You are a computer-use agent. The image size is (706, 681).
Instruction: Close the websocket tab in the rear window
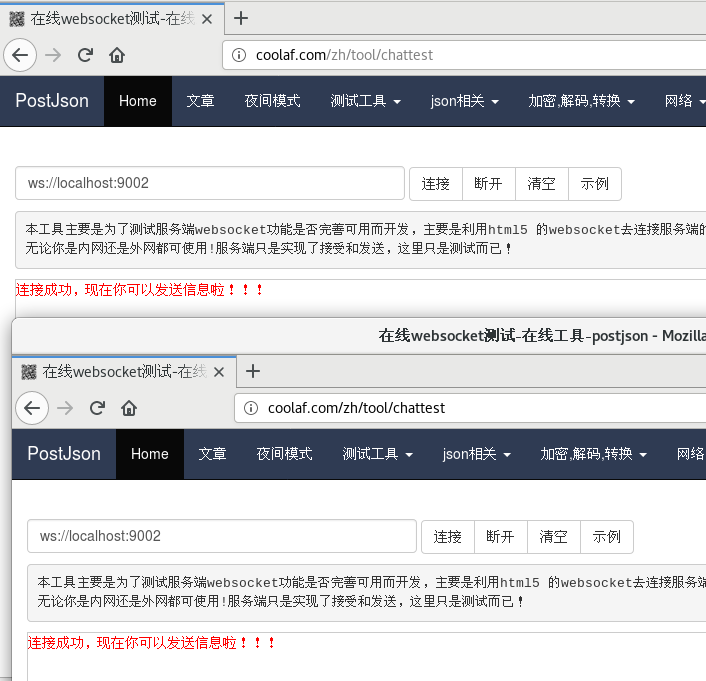(x=207, y=19)
